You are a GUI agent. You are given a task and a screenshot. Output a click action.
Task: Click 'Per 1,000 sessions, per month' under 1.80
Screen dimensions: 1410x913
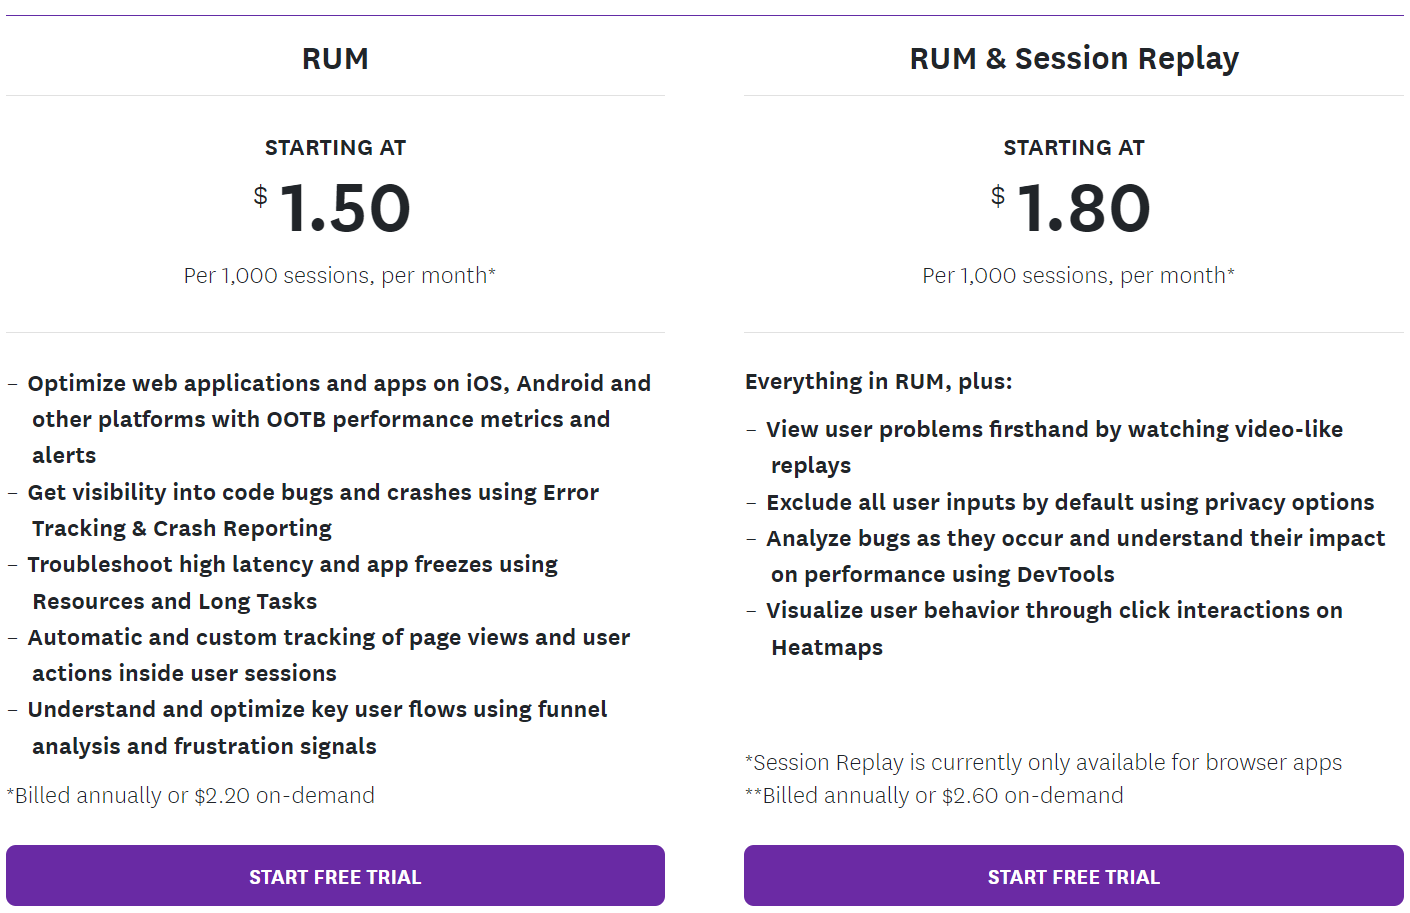tap(1078, 275)
